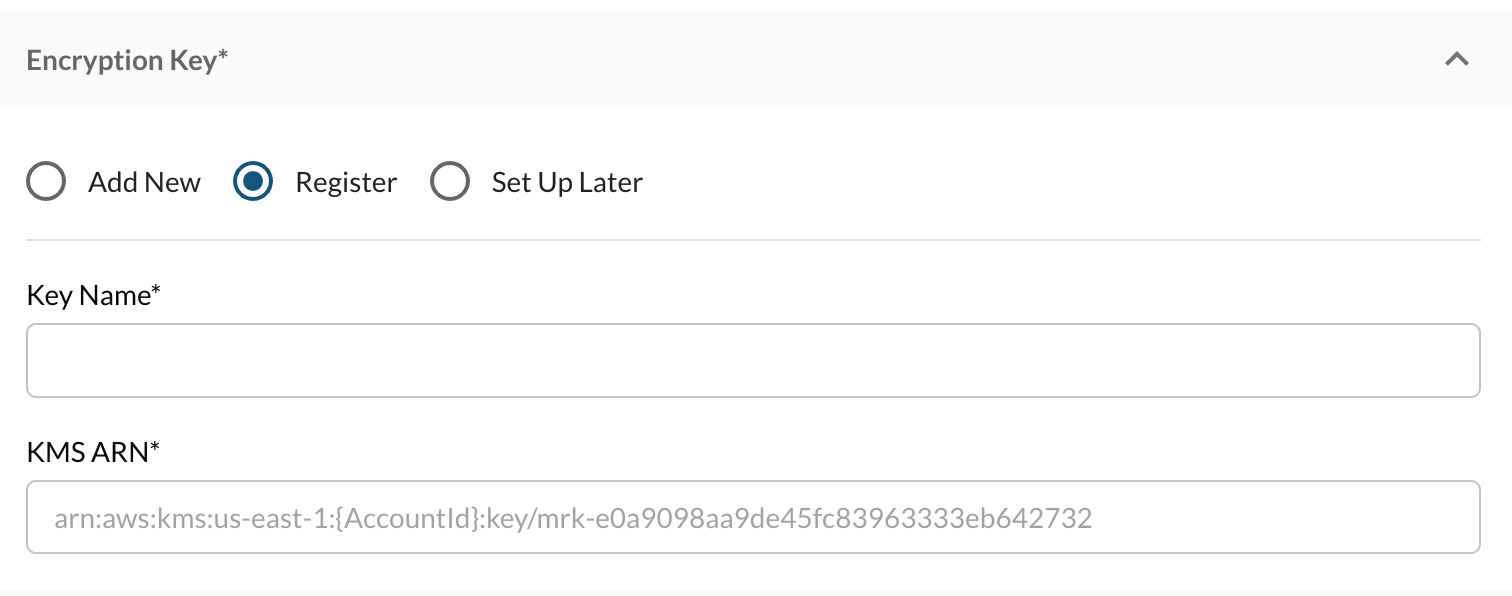Screen dimensions: 1512x596
Task: Collapse the Encryption Key section chevron
Action: (1457, 60)
